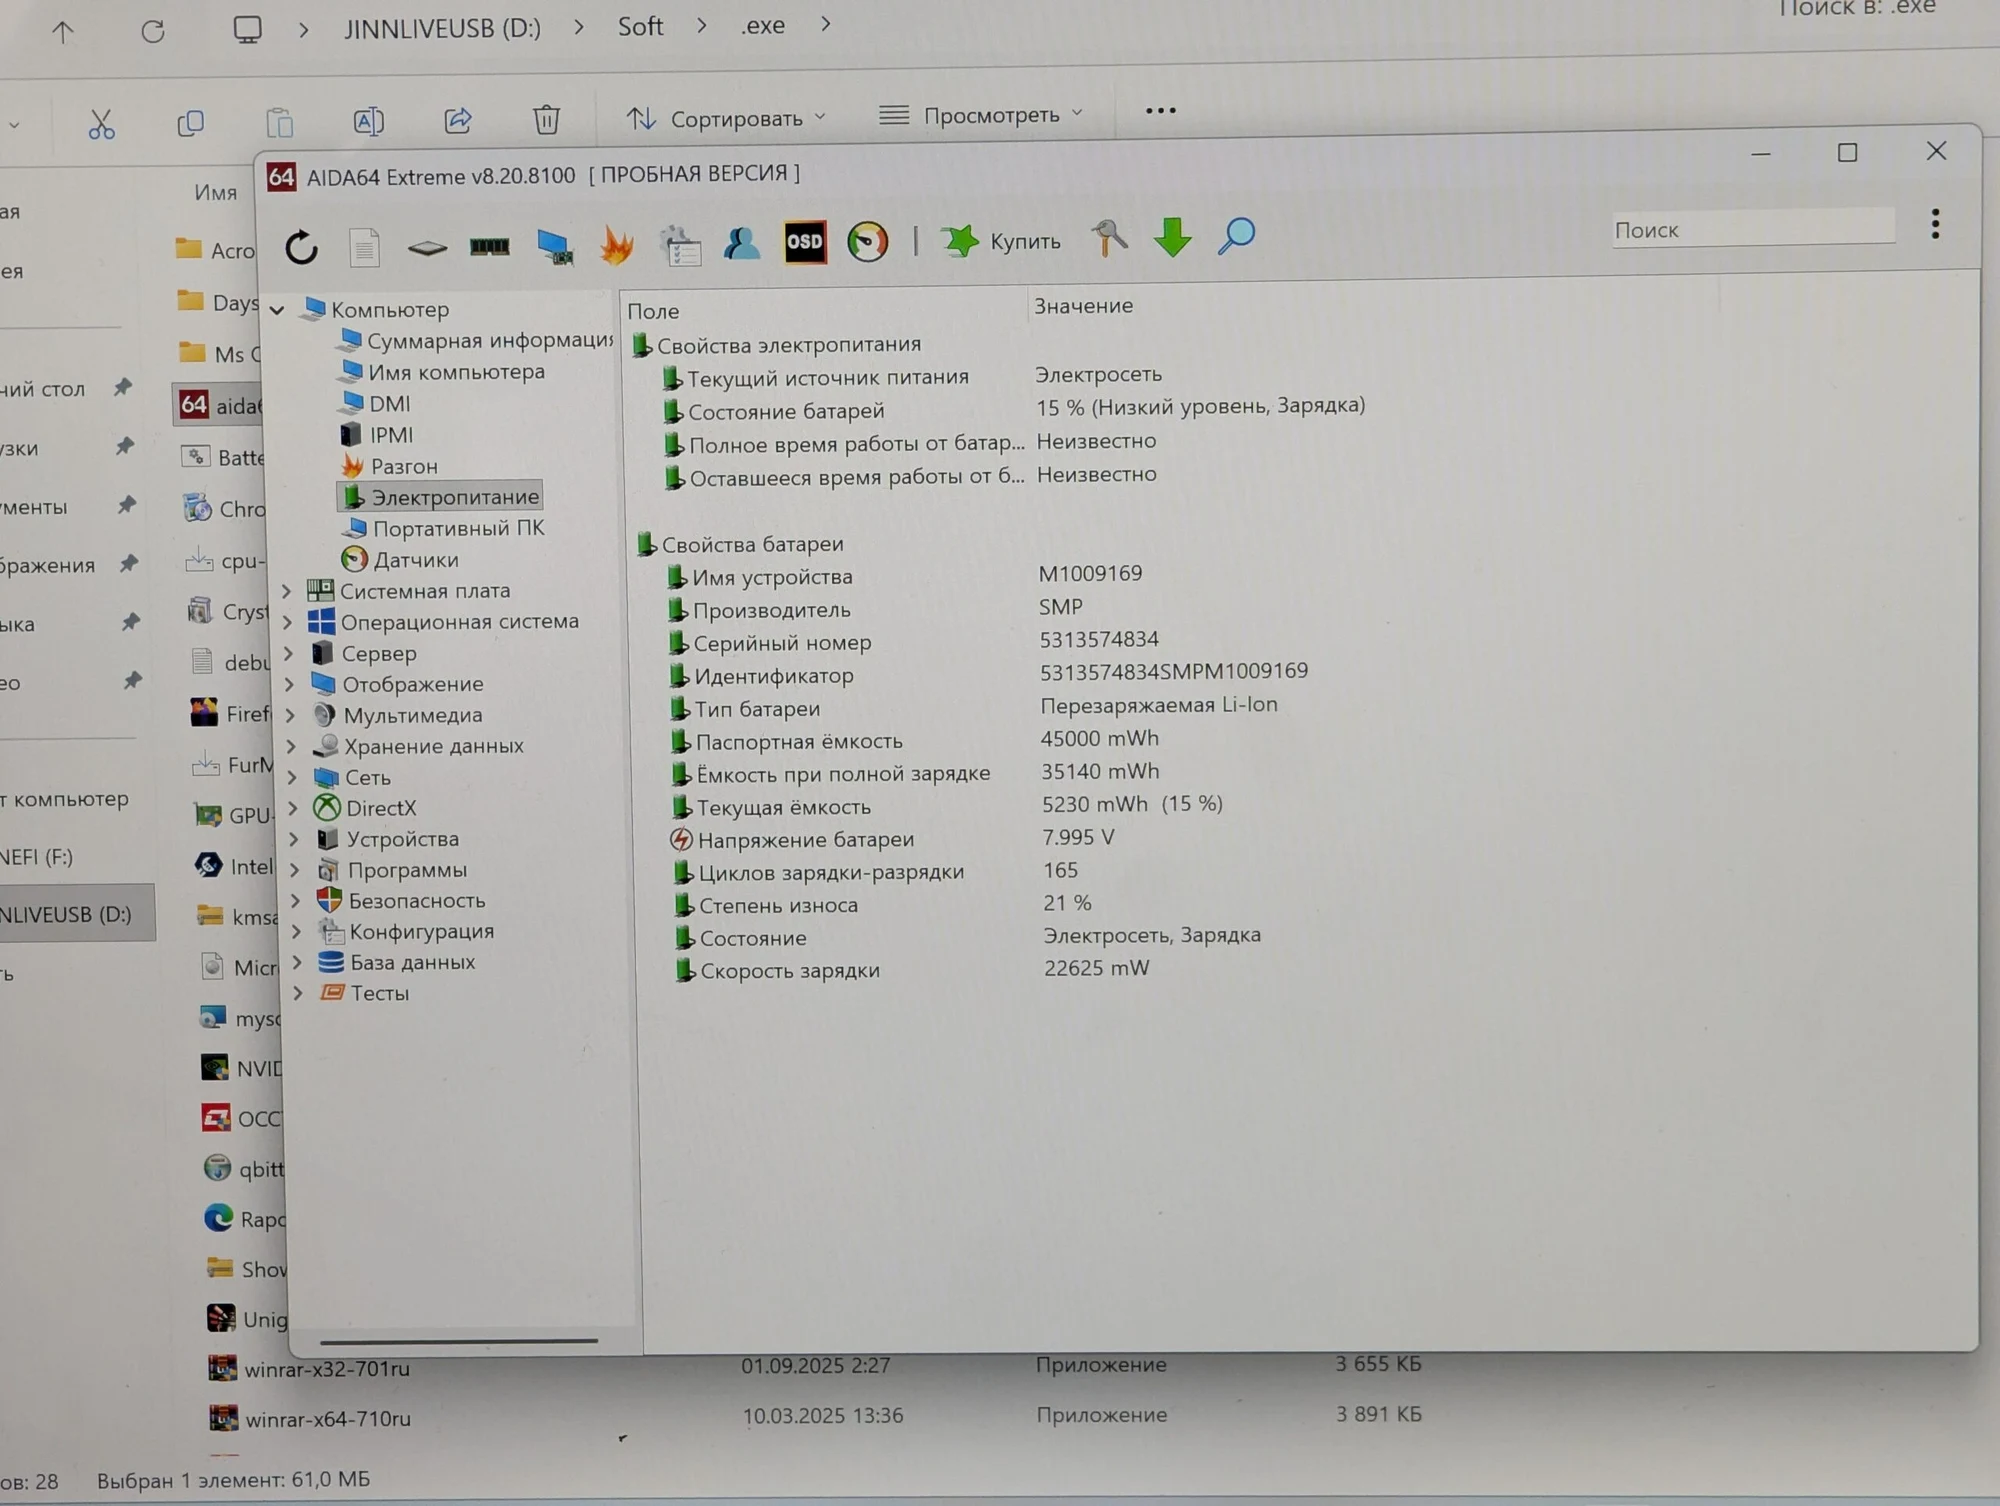Image resolution: width=2000 pixels, height=1506 pixels.
Task: Click the magnifier search icon in AIDA64
Action: (1236, 237)
